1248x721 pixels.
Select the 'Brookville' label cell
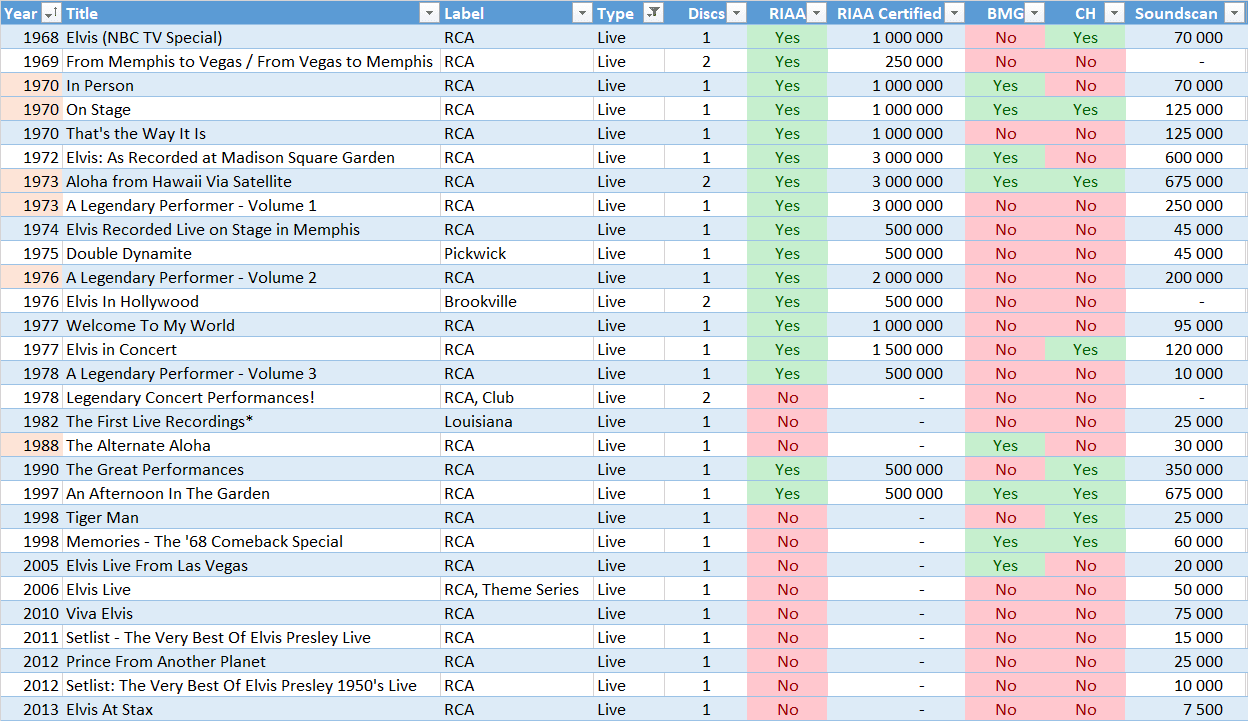tap(517, 301)
